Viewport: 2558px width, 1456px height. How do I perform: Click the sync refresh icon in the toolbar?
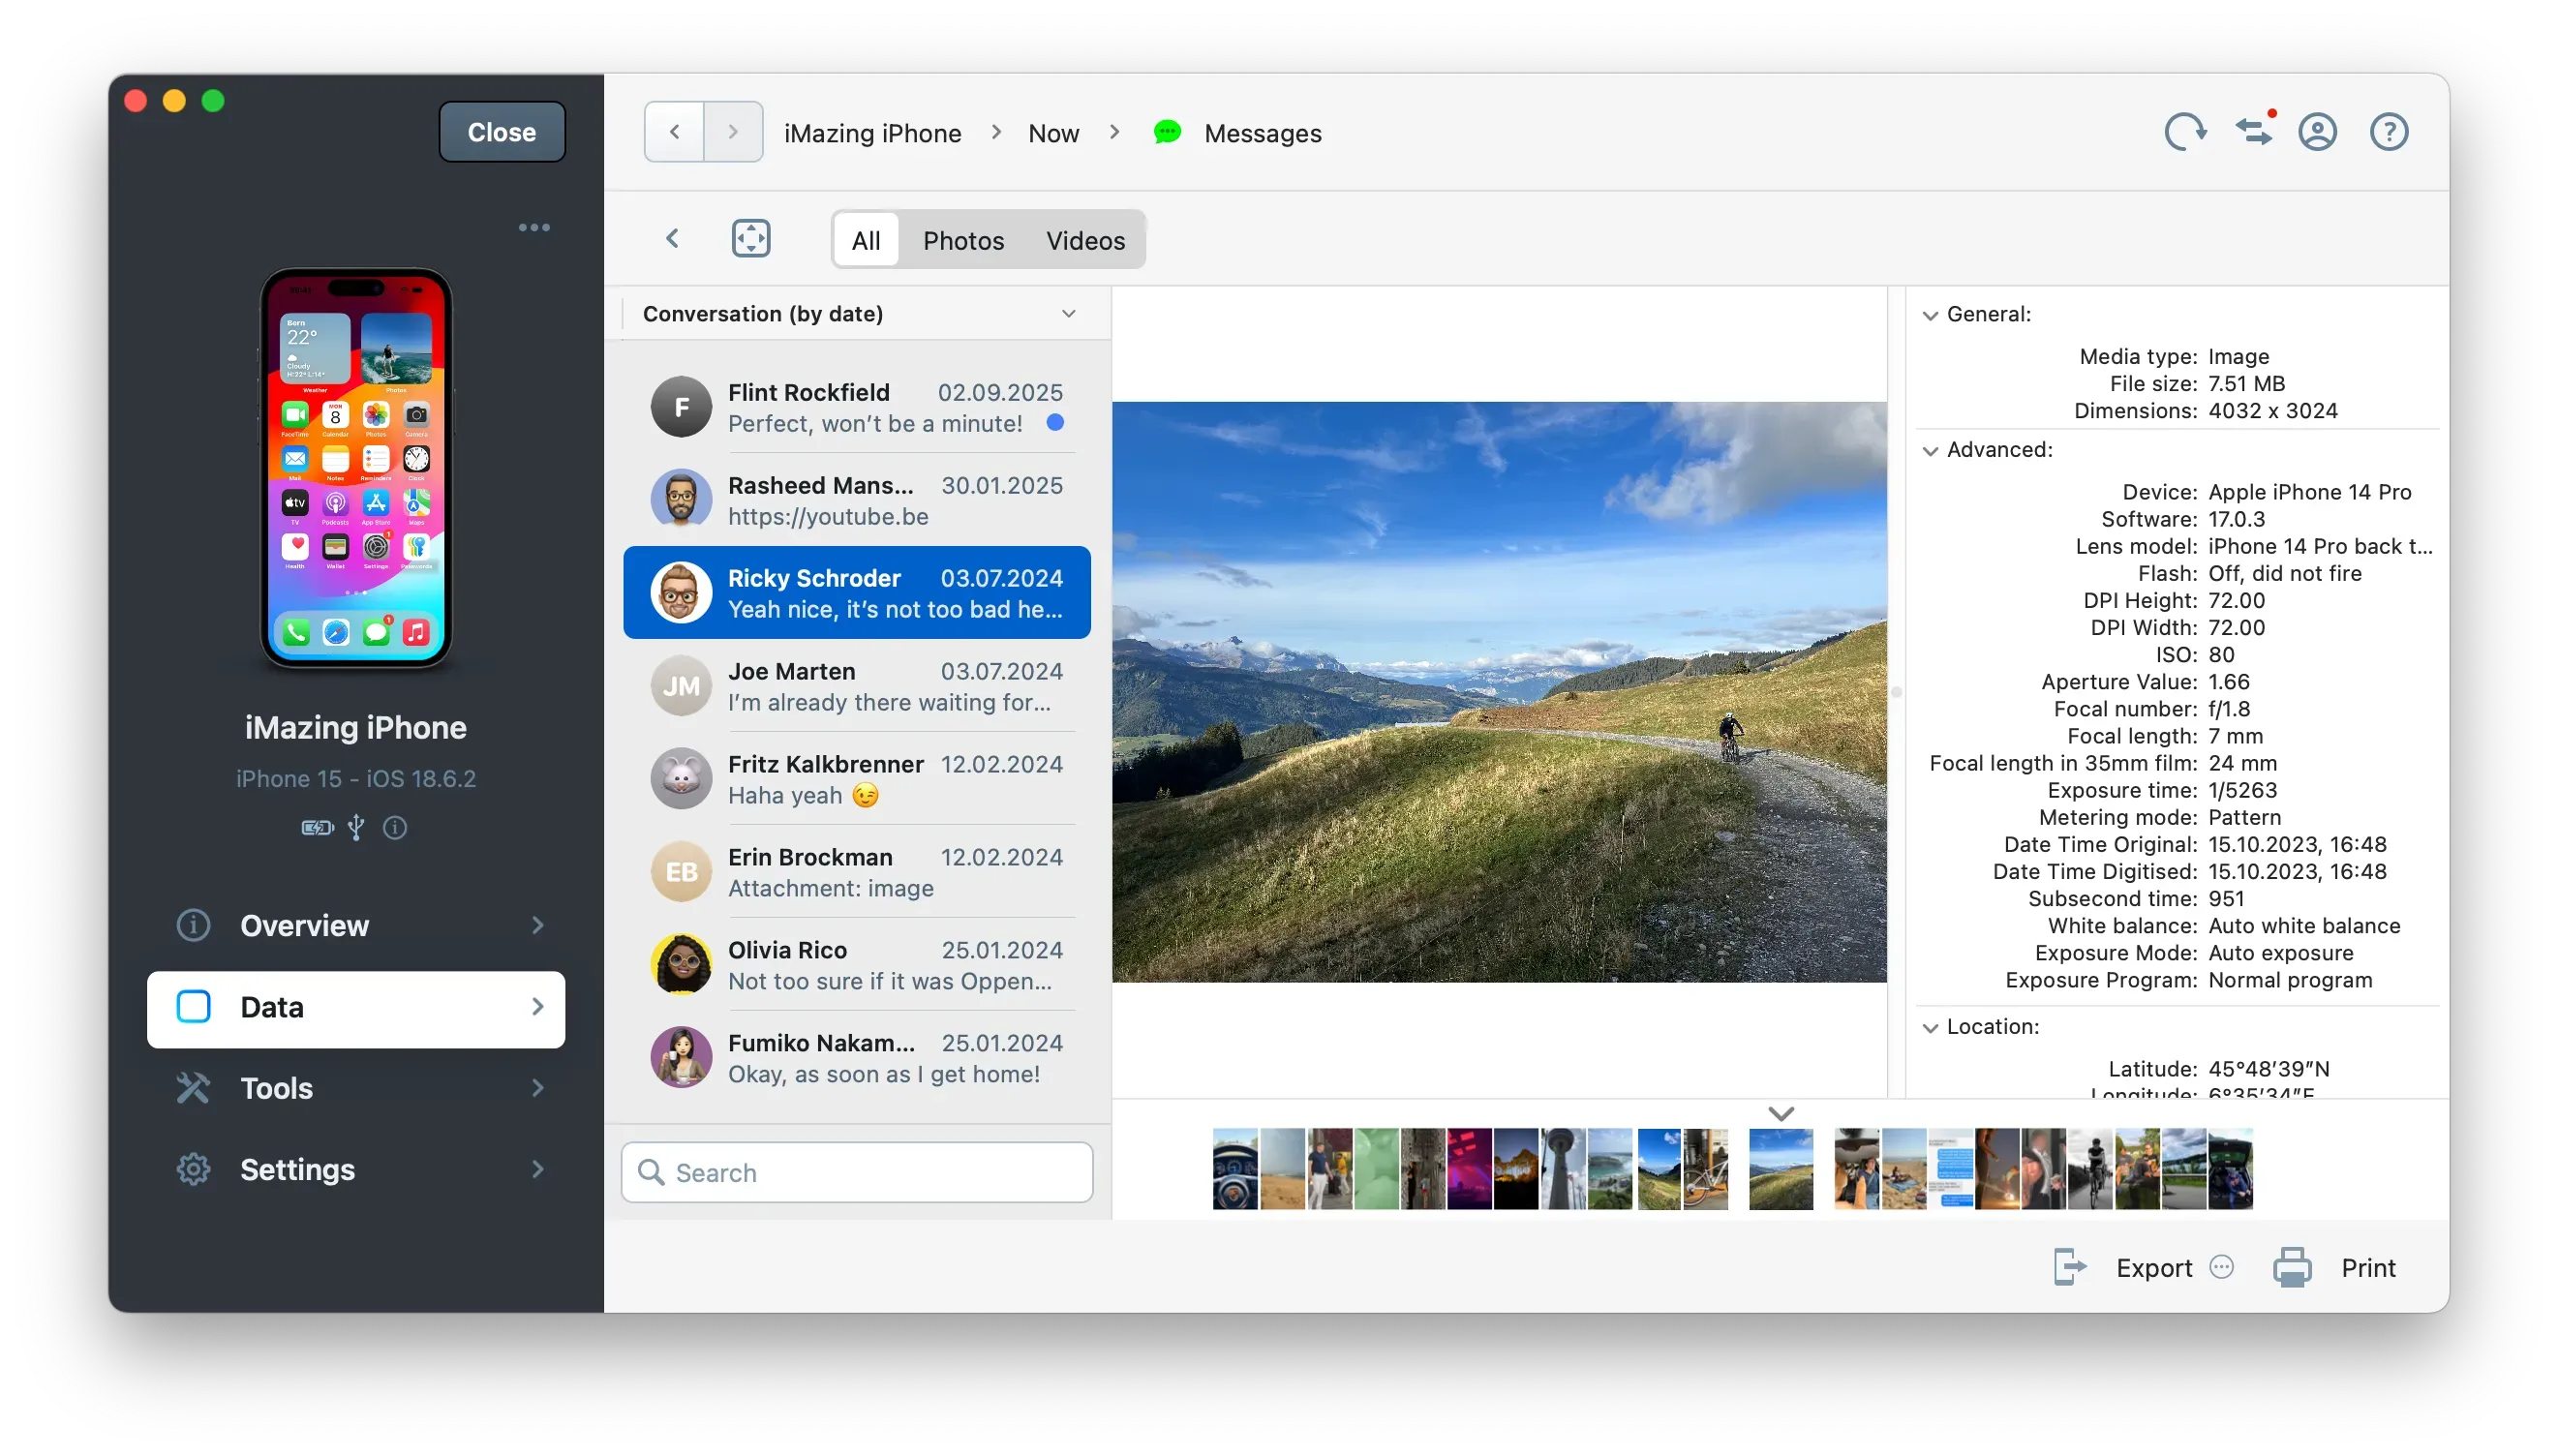coord(2185,131)
